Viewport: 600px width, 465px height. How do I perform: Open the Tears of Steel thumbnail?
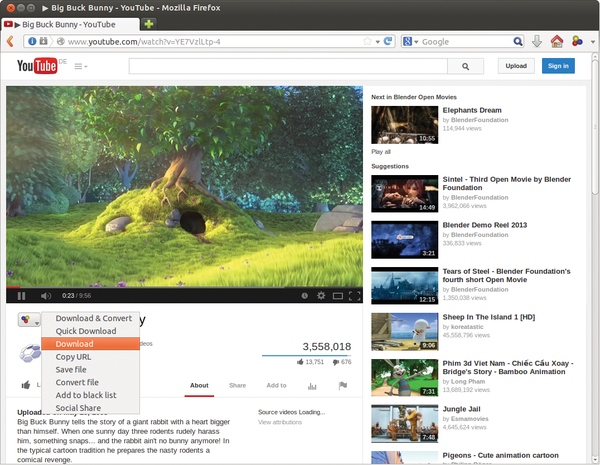coord(404,286)
